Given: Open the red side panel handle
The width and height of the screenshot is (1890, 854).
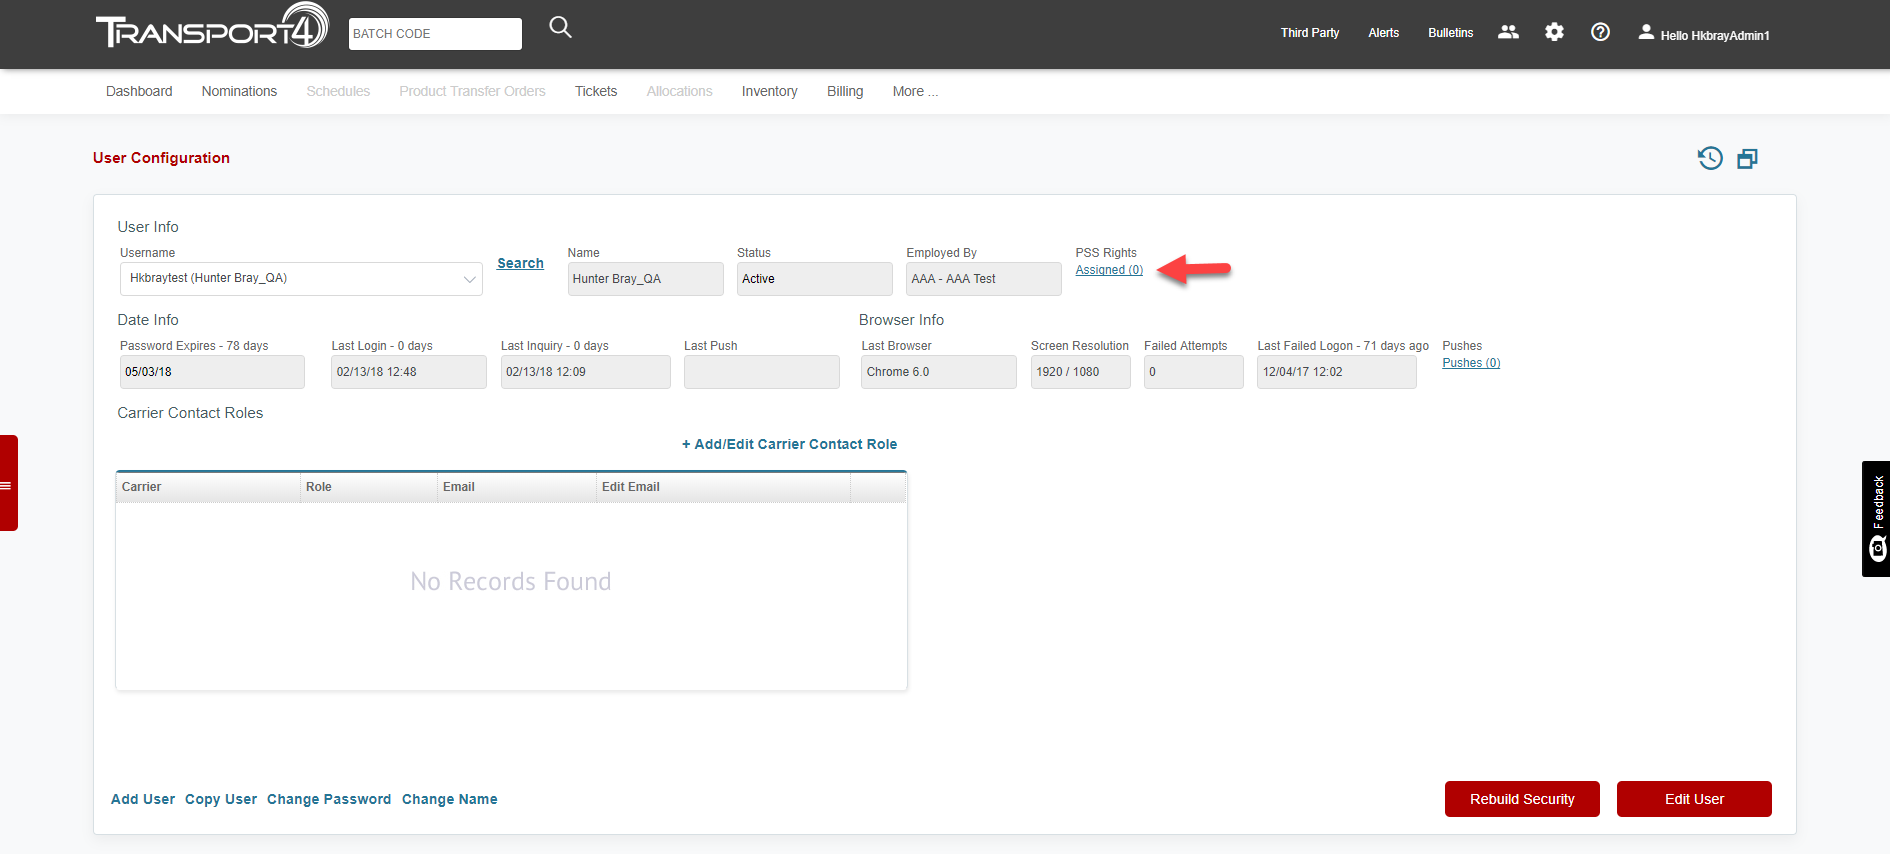Looking at the screenshot, I should click(8, 484).
